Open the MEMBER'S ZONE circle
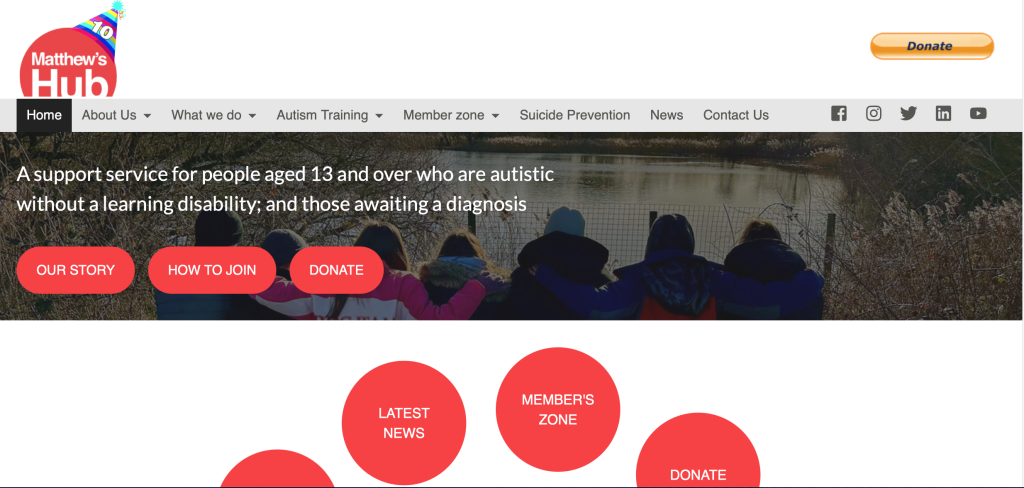 coord(558,409)
